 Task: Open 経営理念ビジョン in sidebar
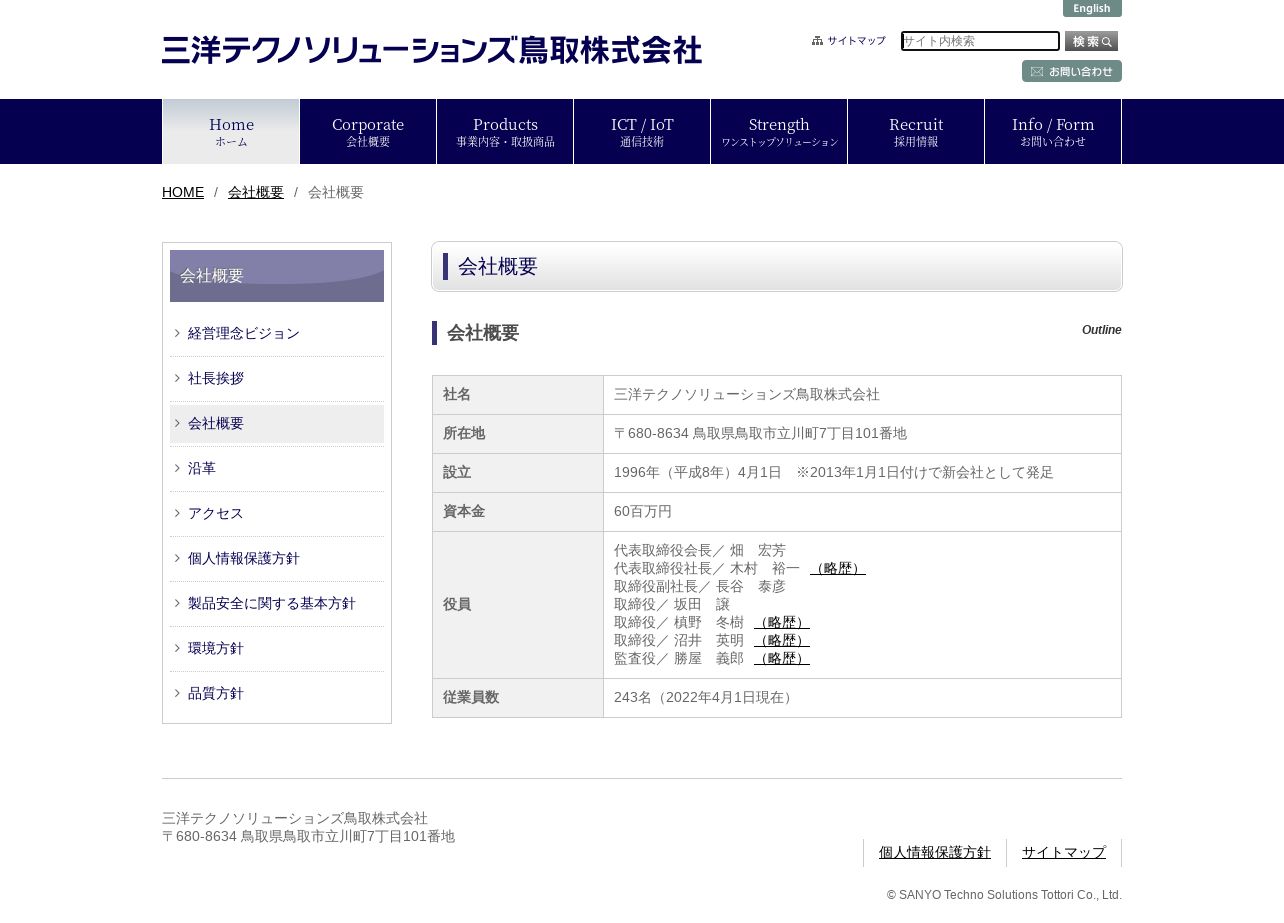(x=243, y=333)
